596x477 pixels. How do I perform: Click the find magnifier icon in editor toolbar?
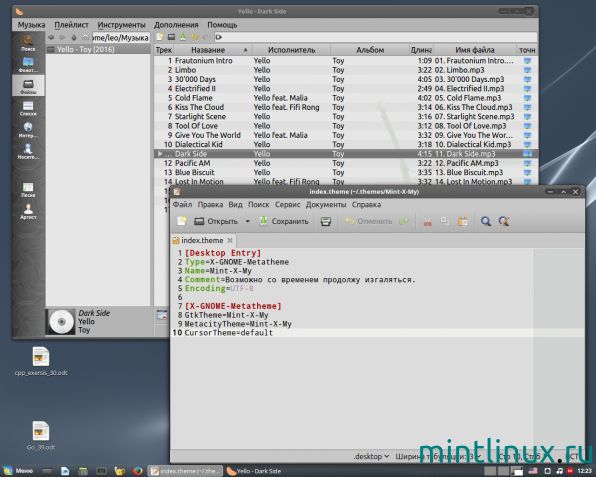point(485,221)
